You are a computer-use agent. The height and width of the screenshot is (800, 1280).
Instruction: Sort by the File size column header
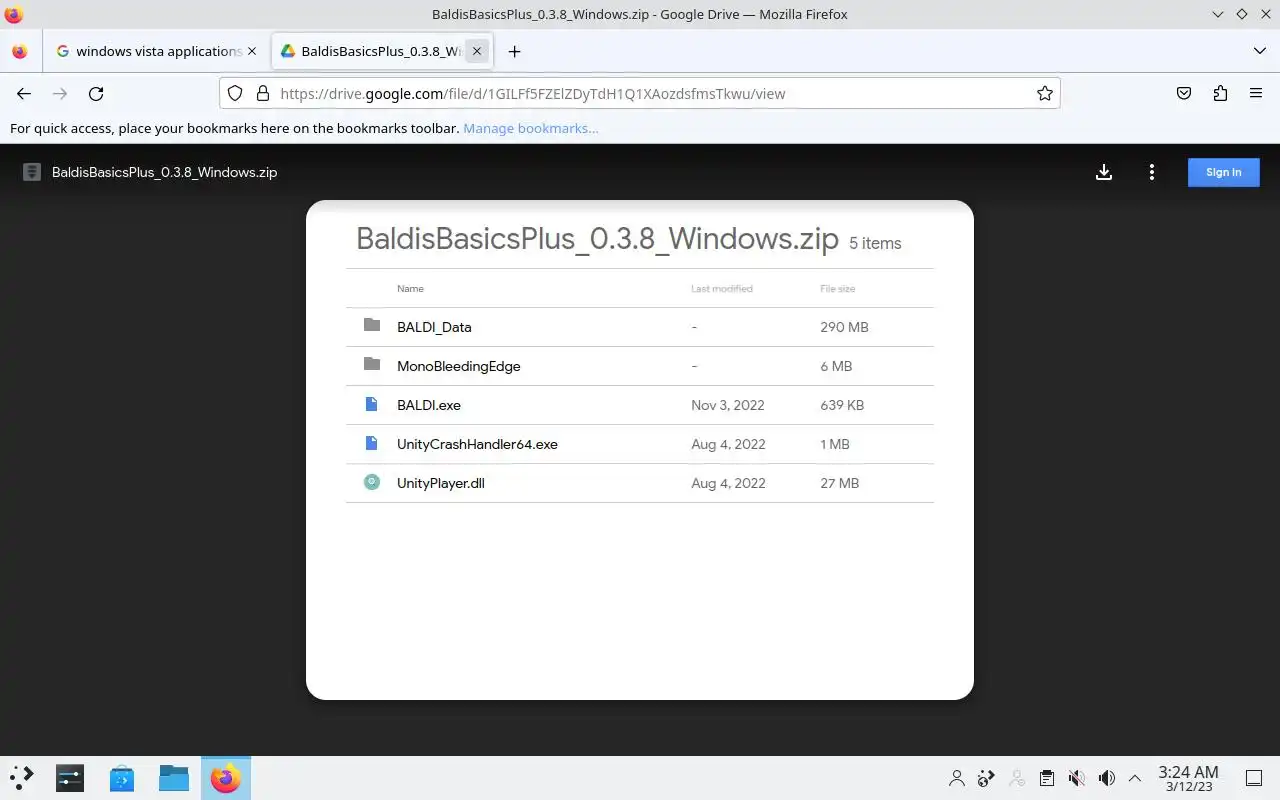coord(838,288)
